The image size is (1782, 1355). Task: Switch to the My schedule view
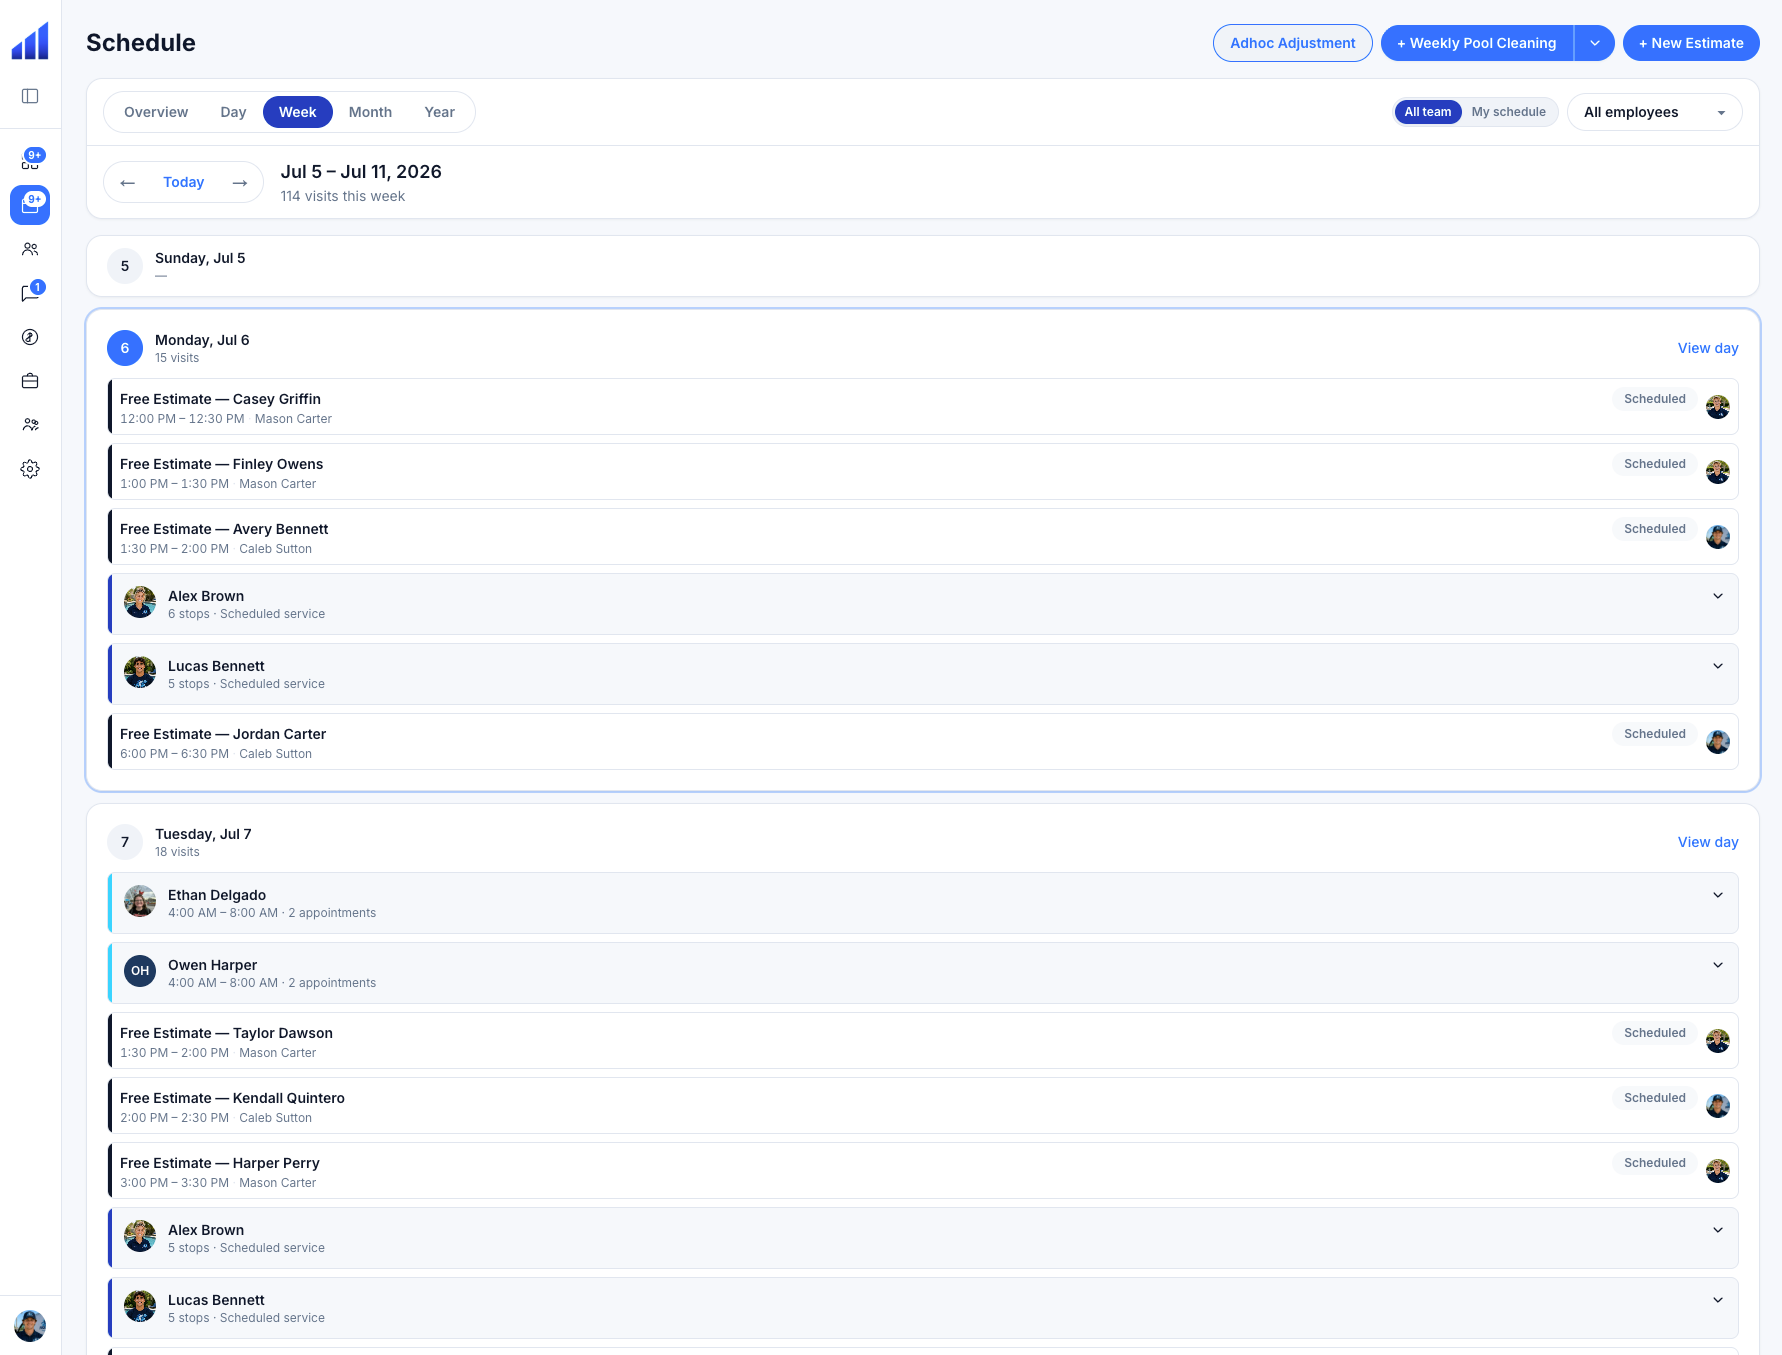click(1508, 112)
